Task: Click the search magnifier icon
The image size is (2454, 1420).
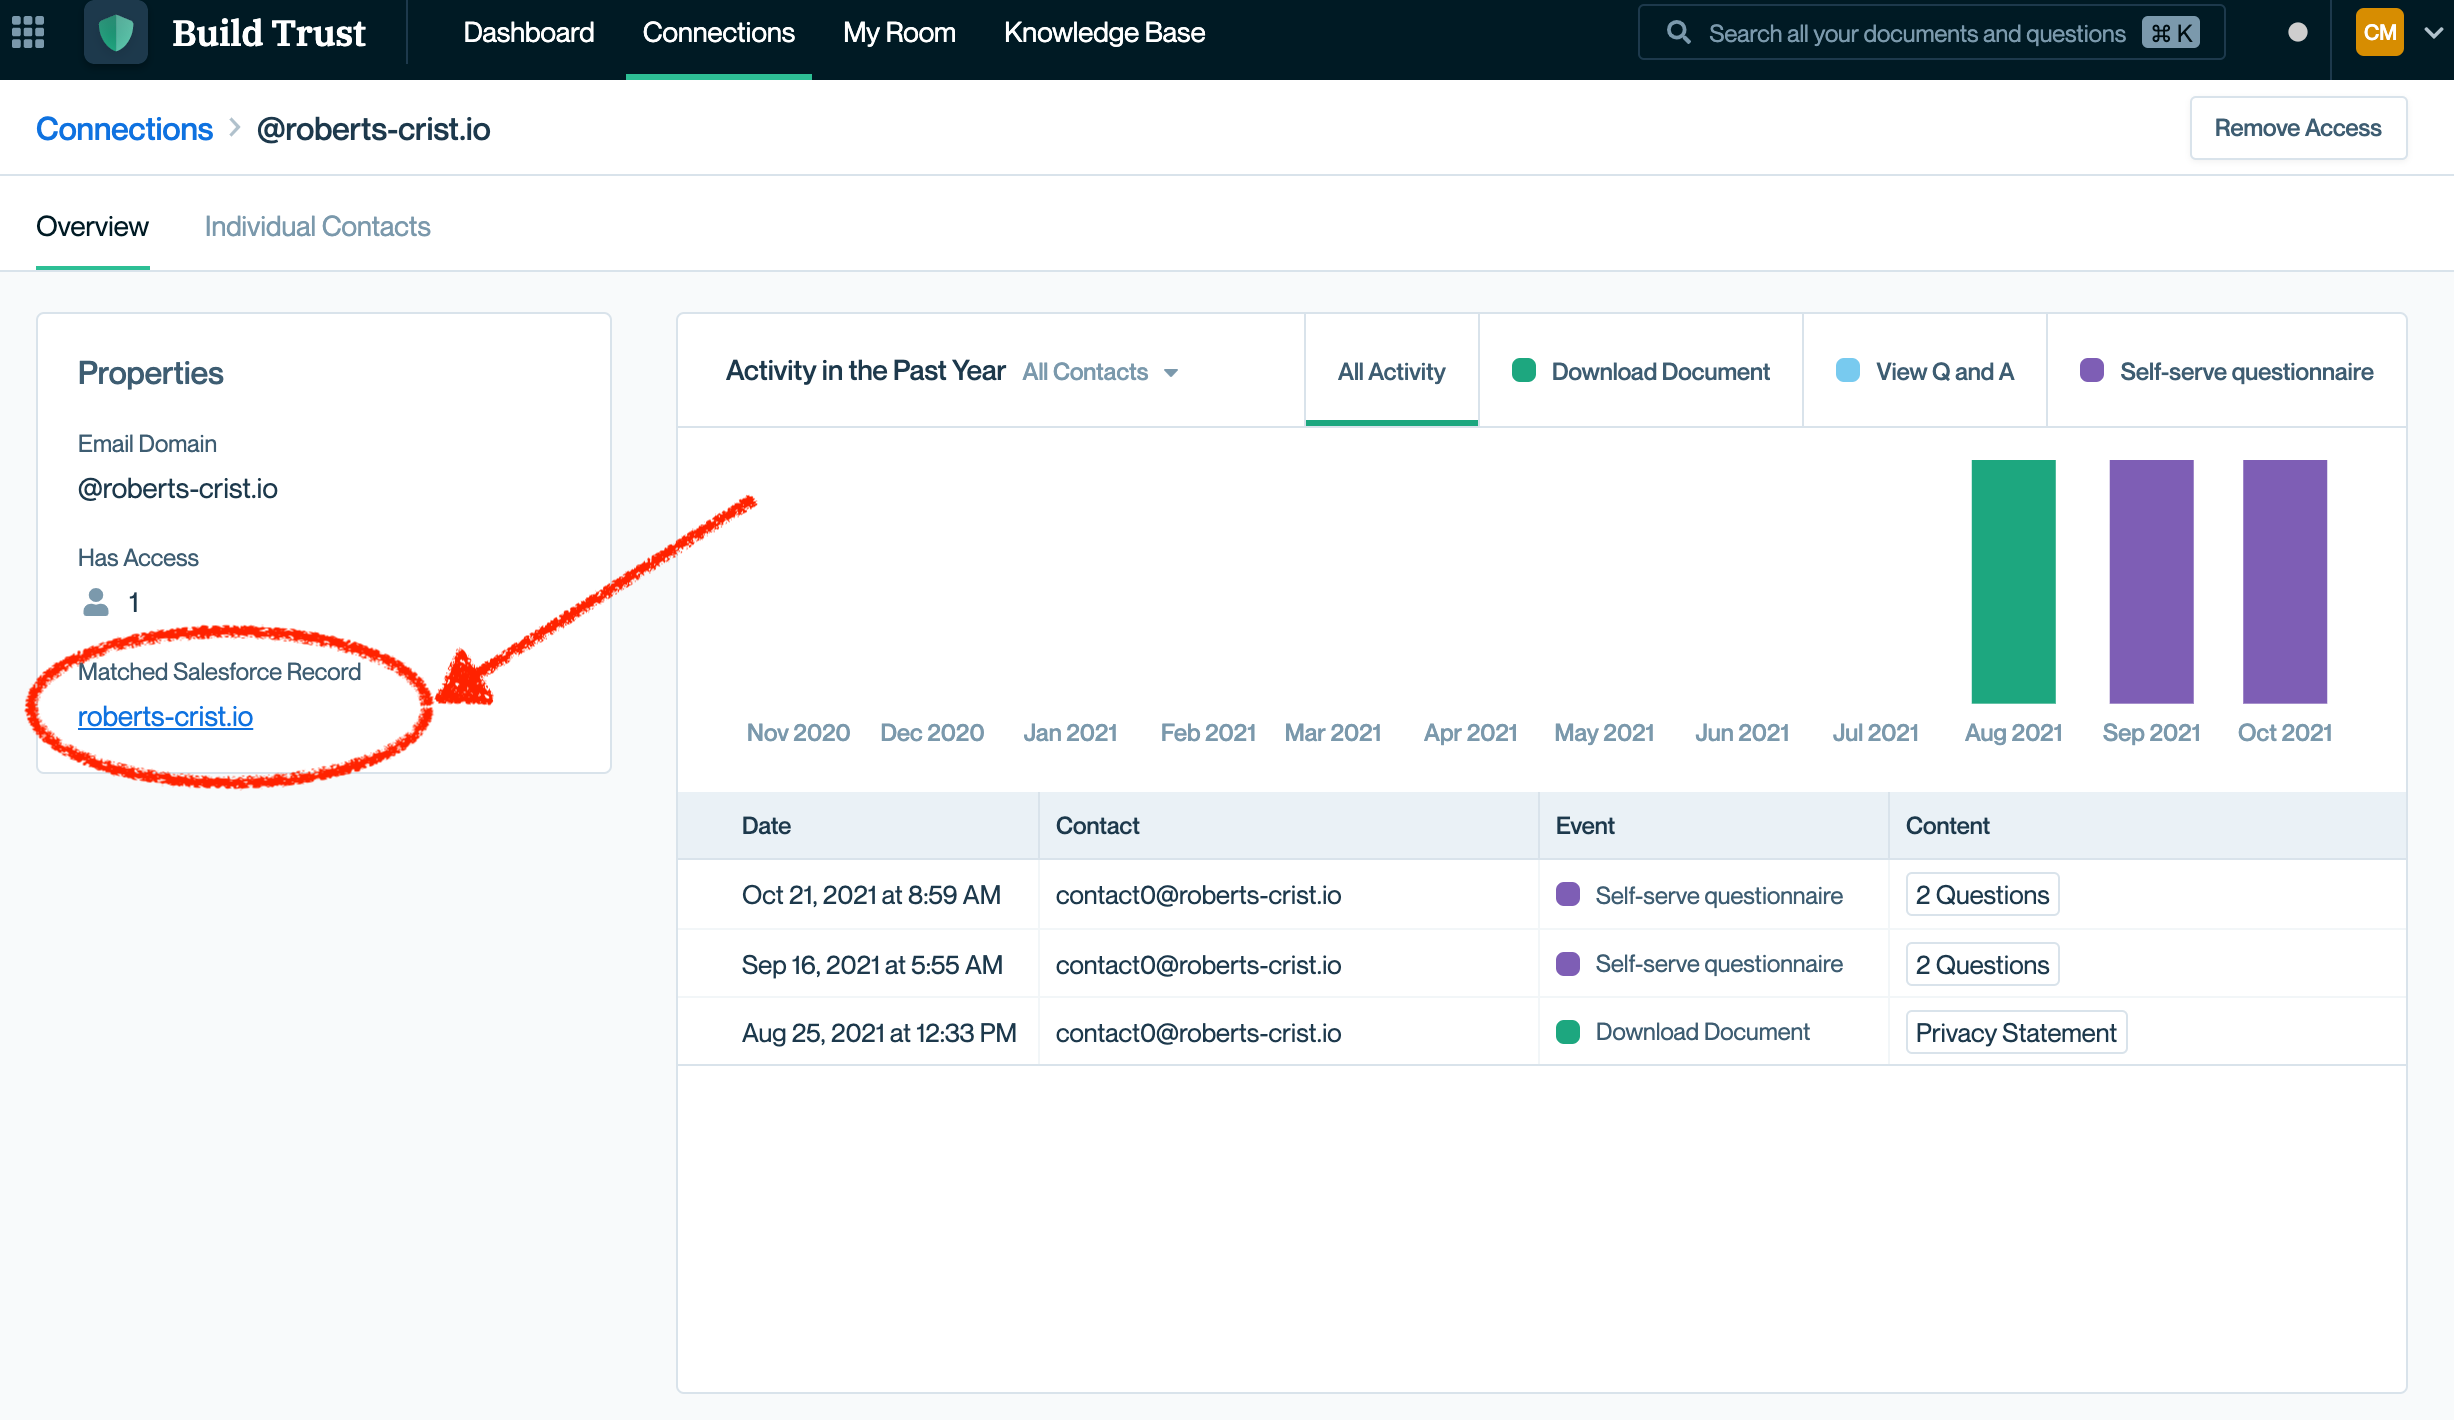Action: [1679, 33]
